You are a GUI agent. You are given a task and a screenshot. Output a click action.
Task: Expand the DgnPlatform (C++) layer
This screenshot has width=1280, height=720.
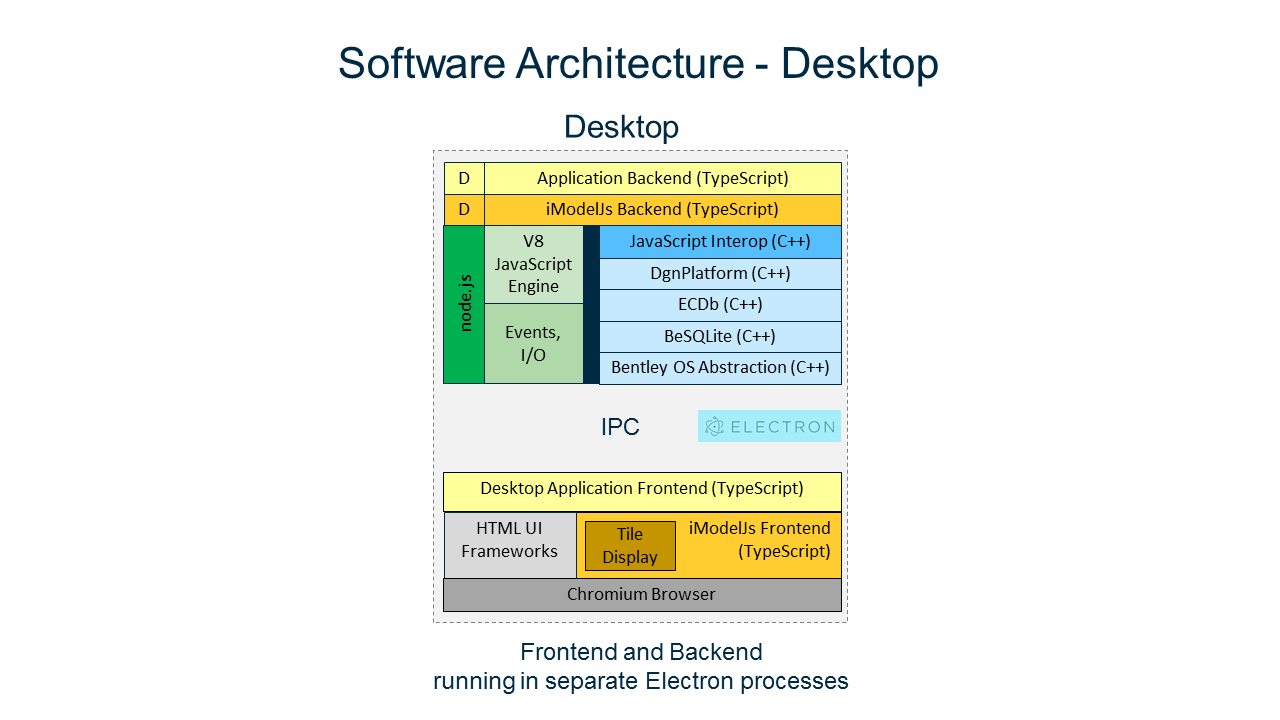click(720, 273)
